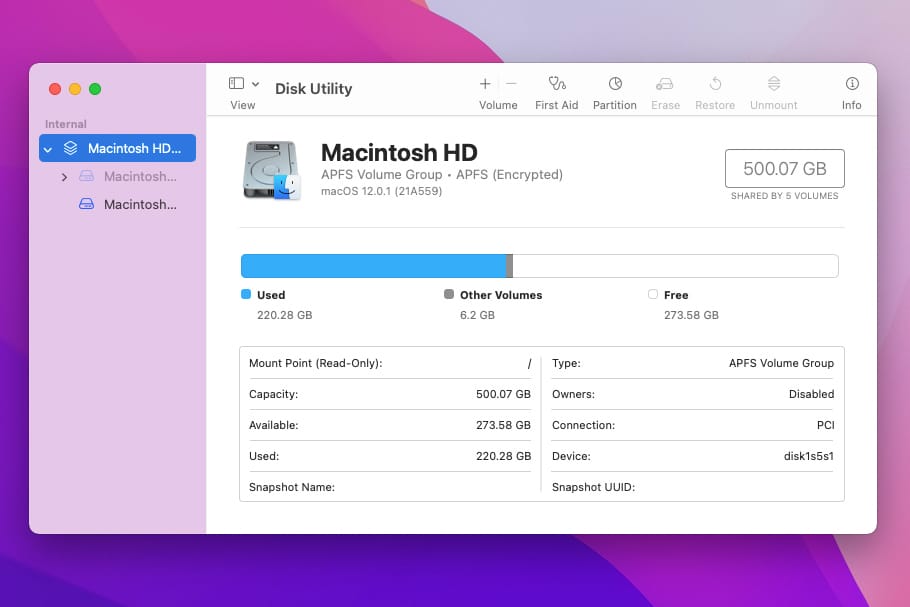
Task: Click the blue used portion of storage bar
Action: pyautogui.click(x=373, y=266)
